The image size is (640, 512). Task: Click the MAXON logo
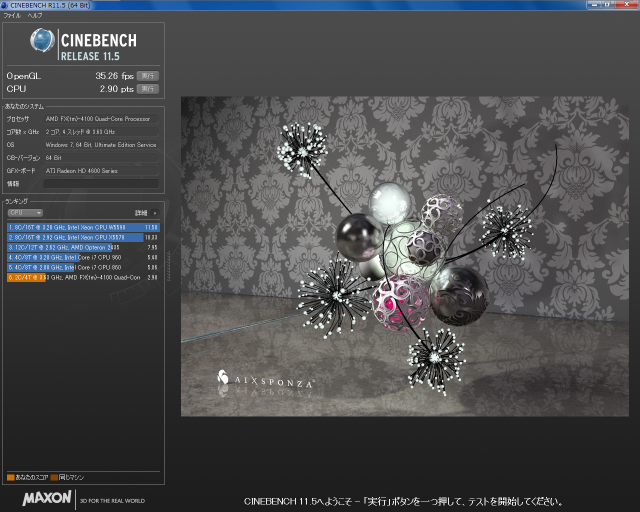[47, 498]
